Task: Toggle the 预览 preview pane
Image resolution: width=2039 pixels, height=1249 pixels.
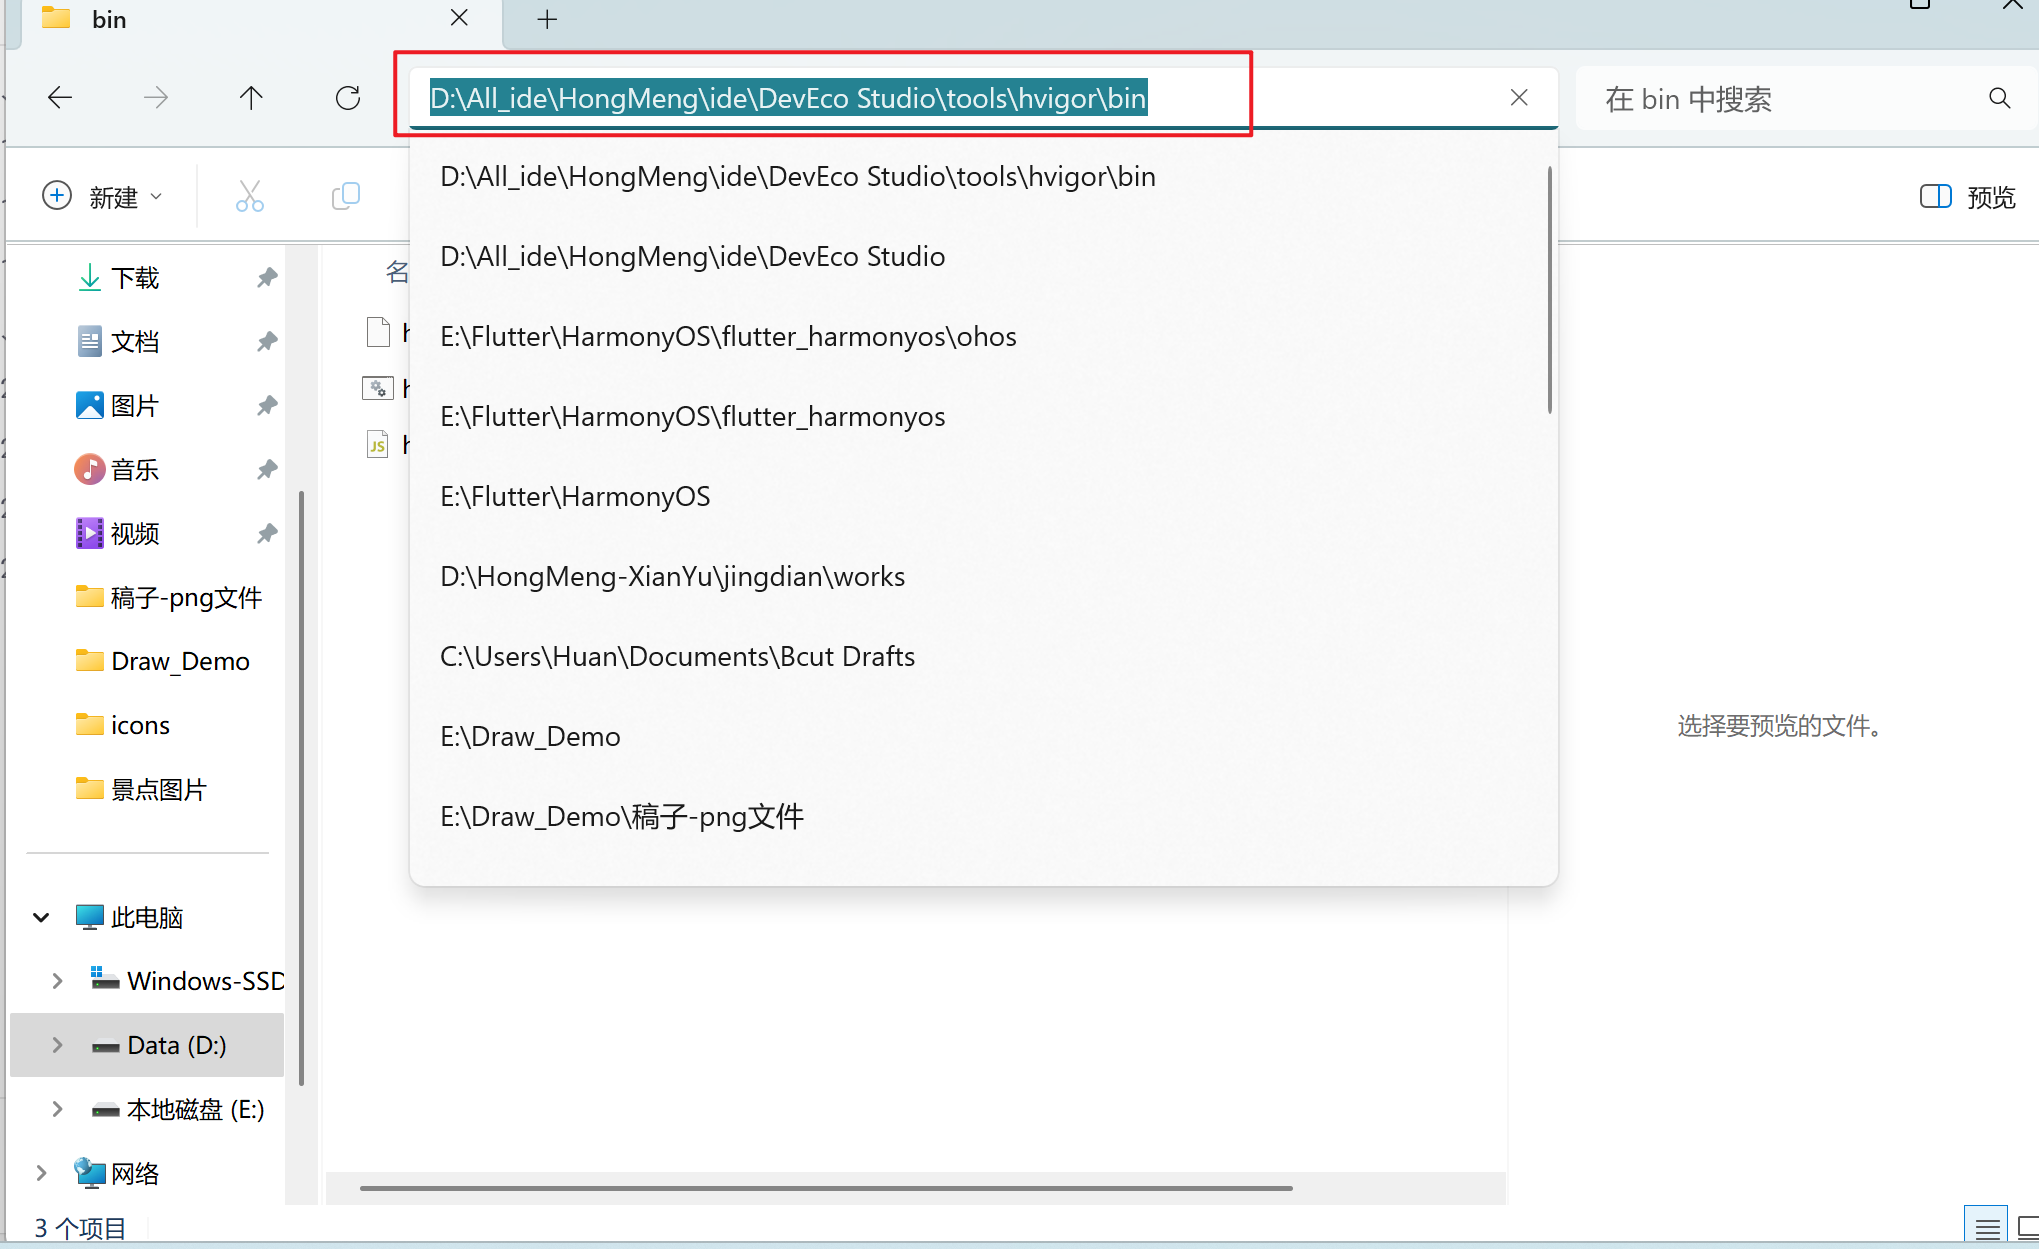Action: click(1967, 197)
